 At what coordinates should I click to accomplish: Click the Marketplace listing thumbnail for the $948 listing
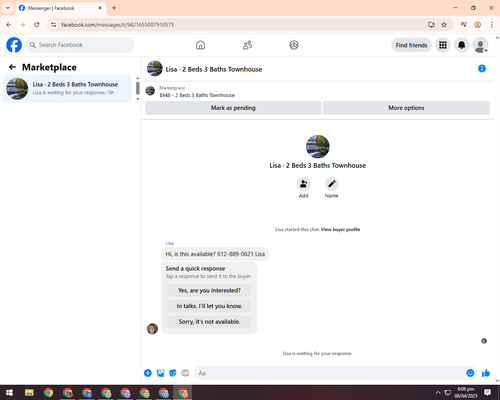click(x=150, y=91)
